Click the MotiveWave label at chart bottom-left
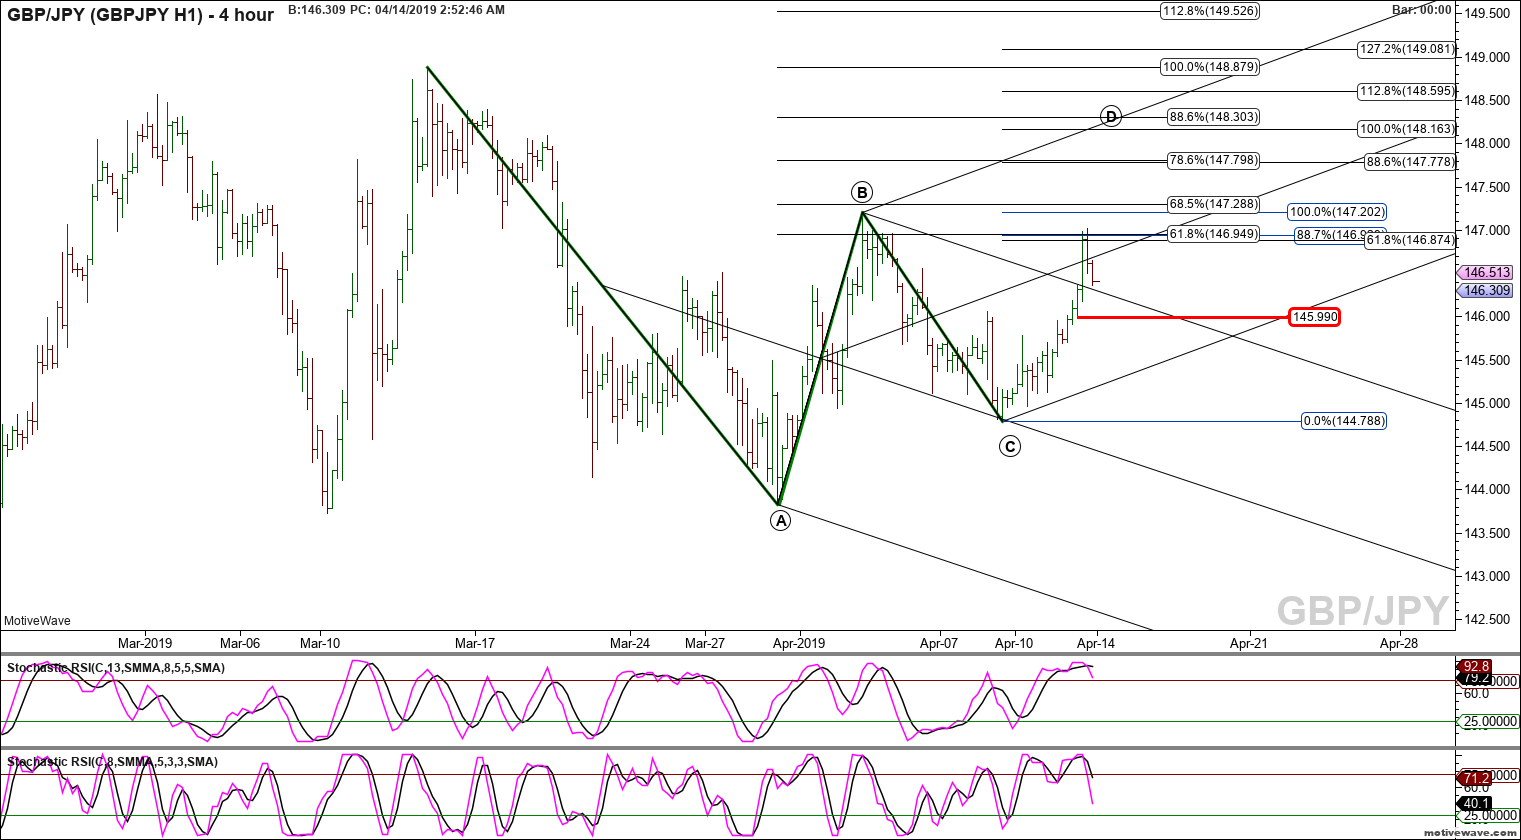The height and width of the screenshot is (840, 1521). [x=37, y=621]
